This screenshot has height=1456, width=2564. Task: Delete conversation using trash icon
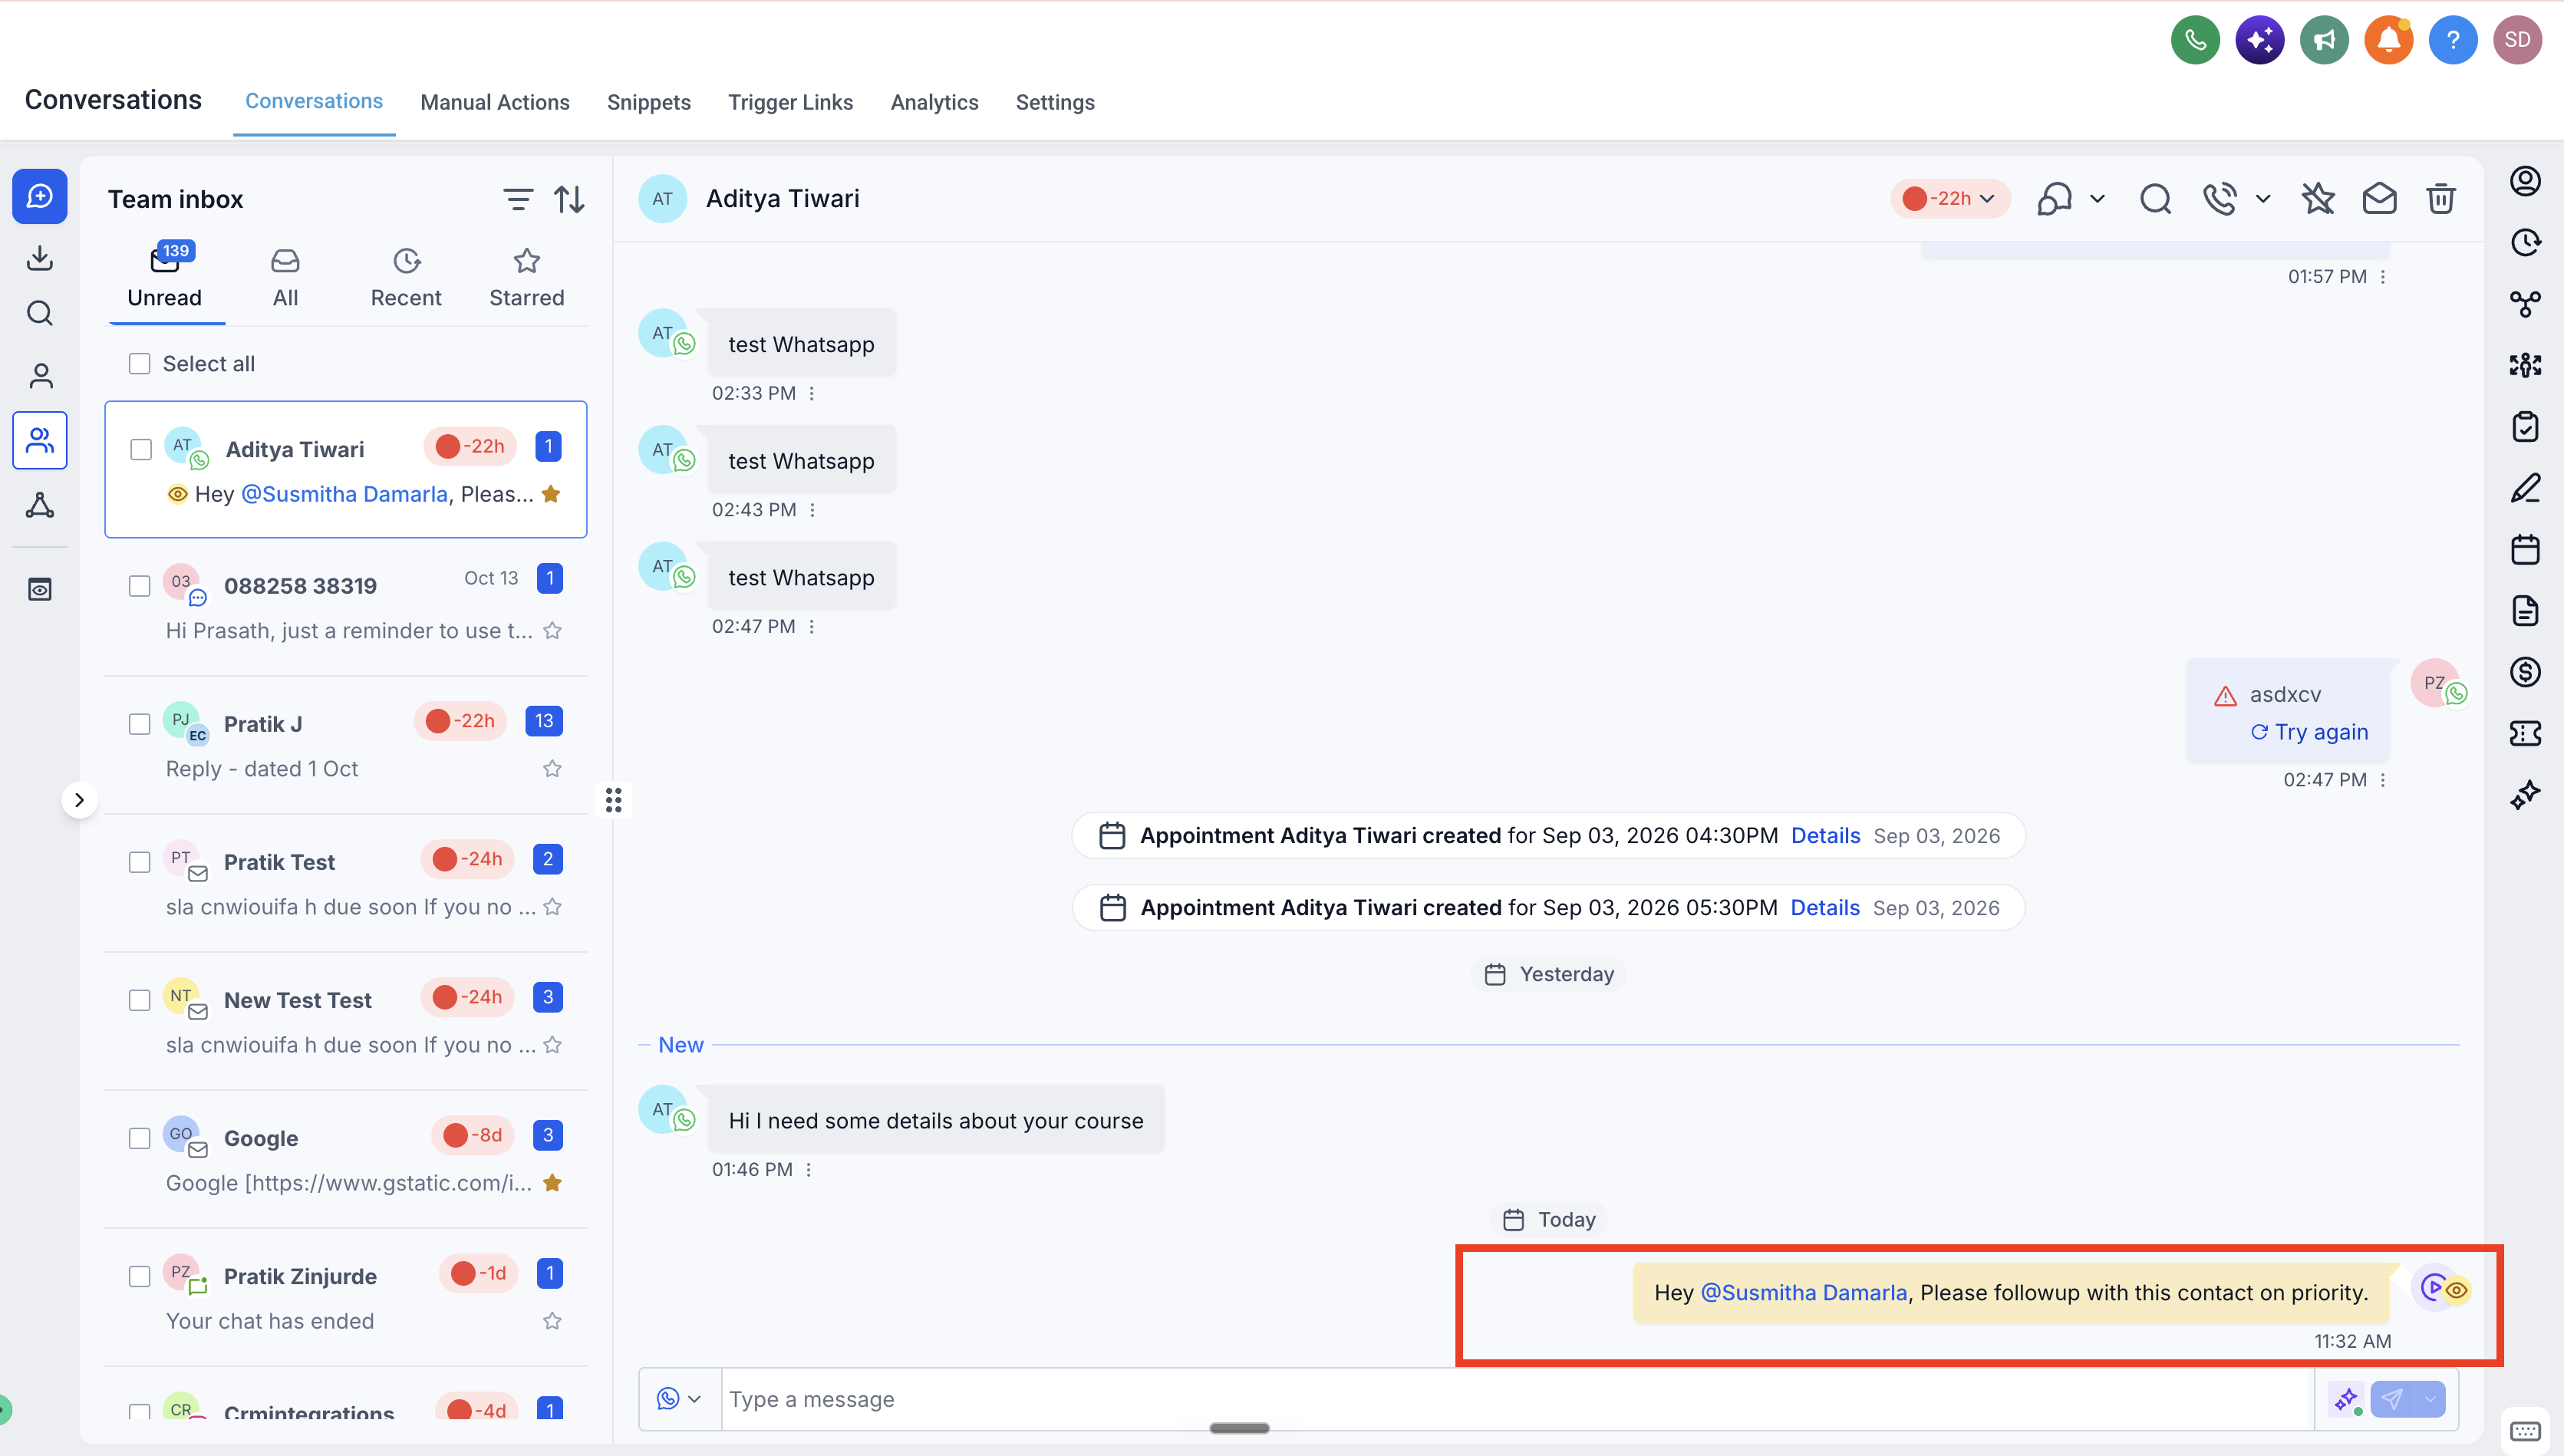point(2440,199)
